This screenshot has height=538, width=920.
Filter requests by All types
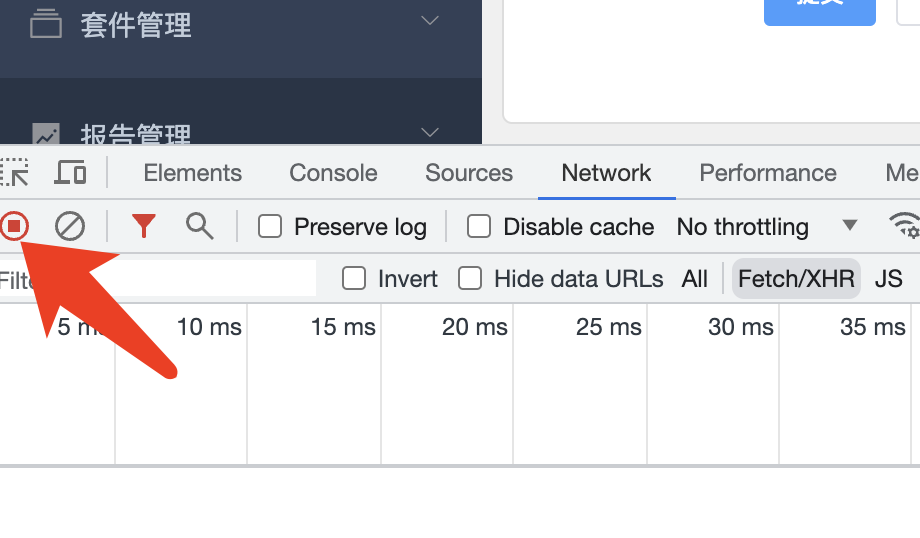[695, 279]
